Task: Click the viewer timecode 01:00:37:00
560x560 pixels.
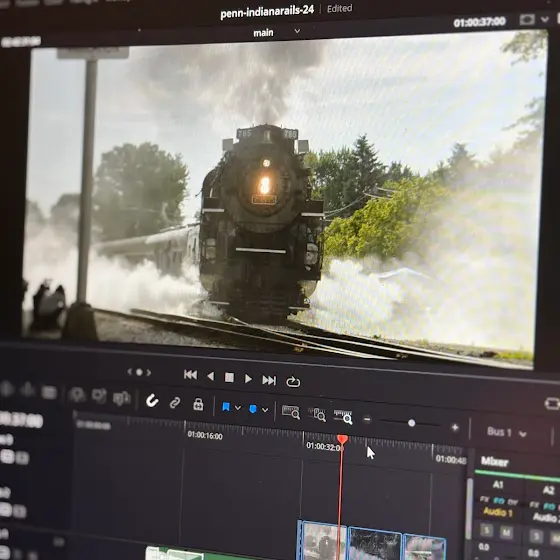Action: 479,22
